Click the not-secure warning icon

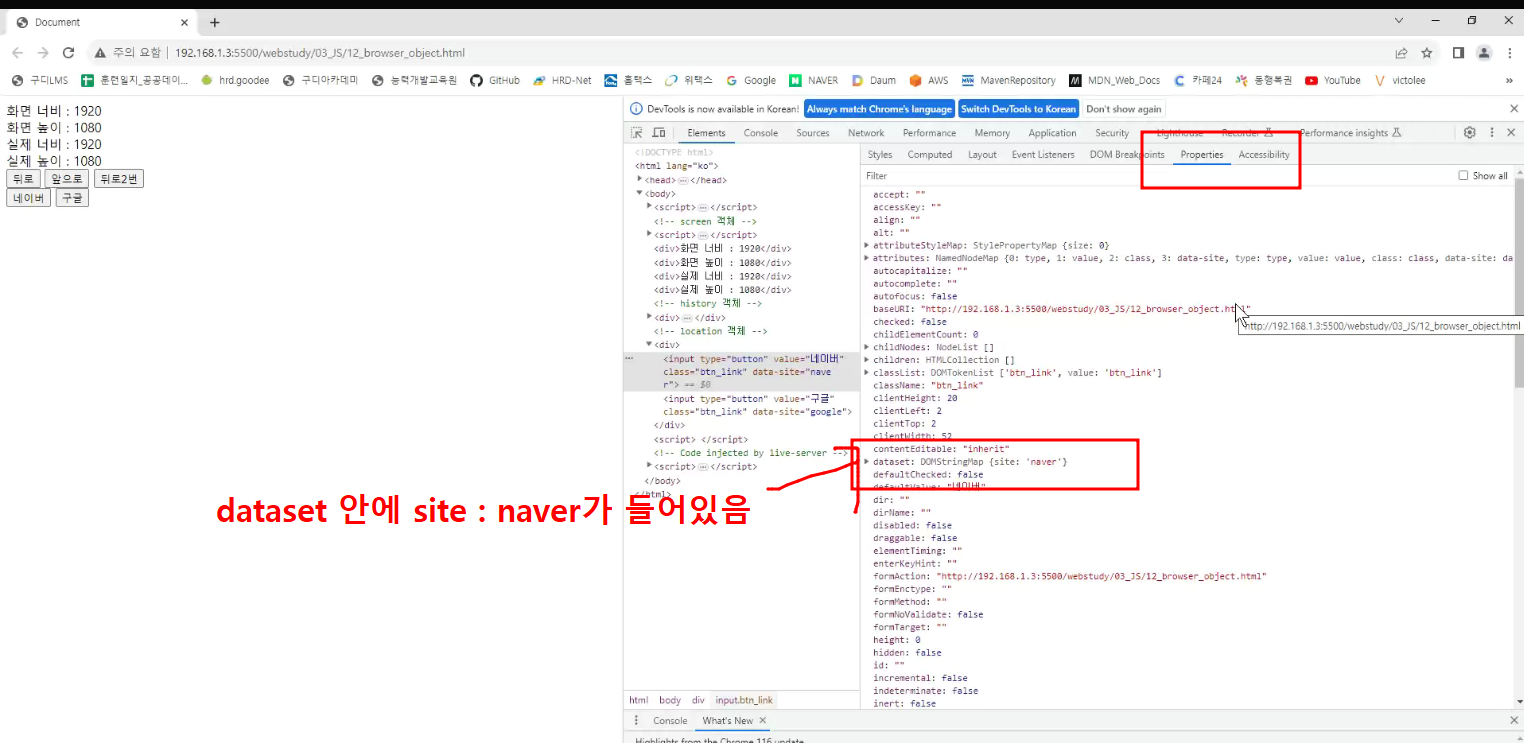(100, 53)
